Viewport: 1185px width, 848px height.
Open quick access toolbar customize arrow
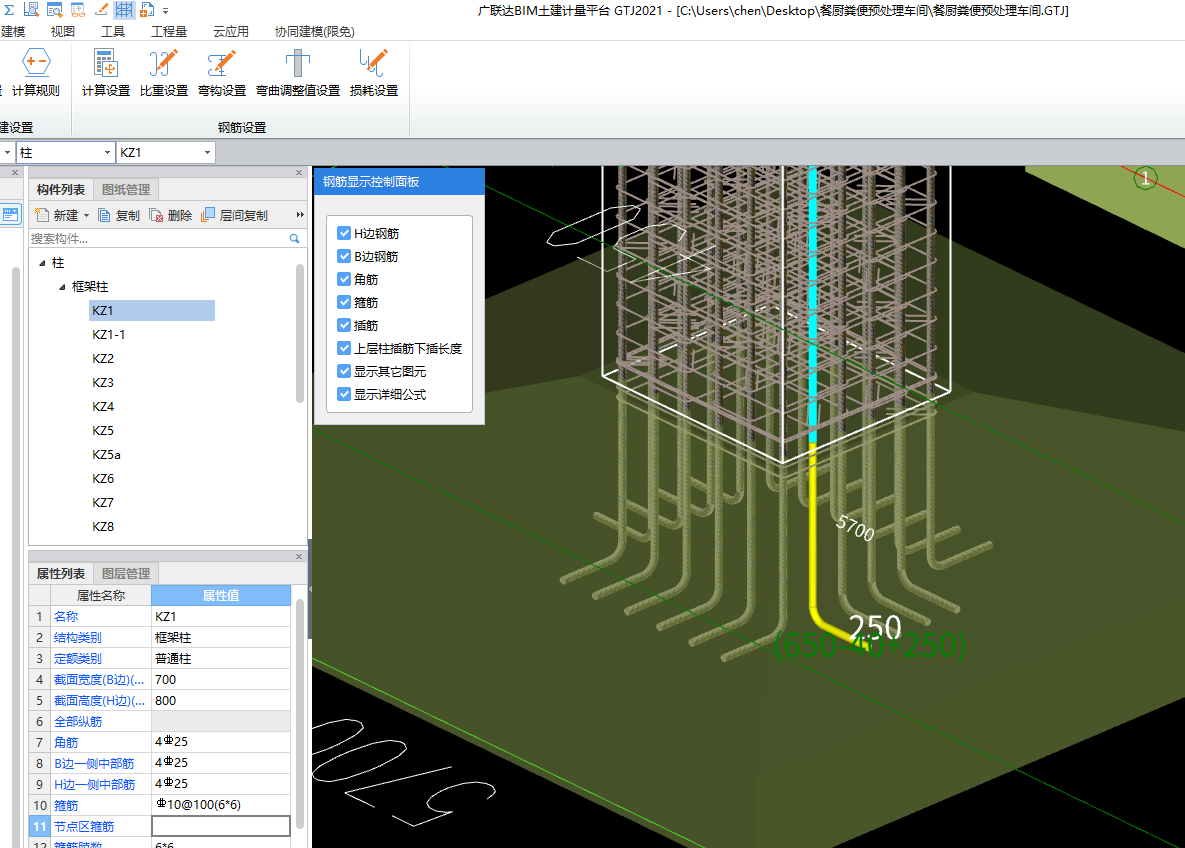pyautogui.click(x=166, y=11)
